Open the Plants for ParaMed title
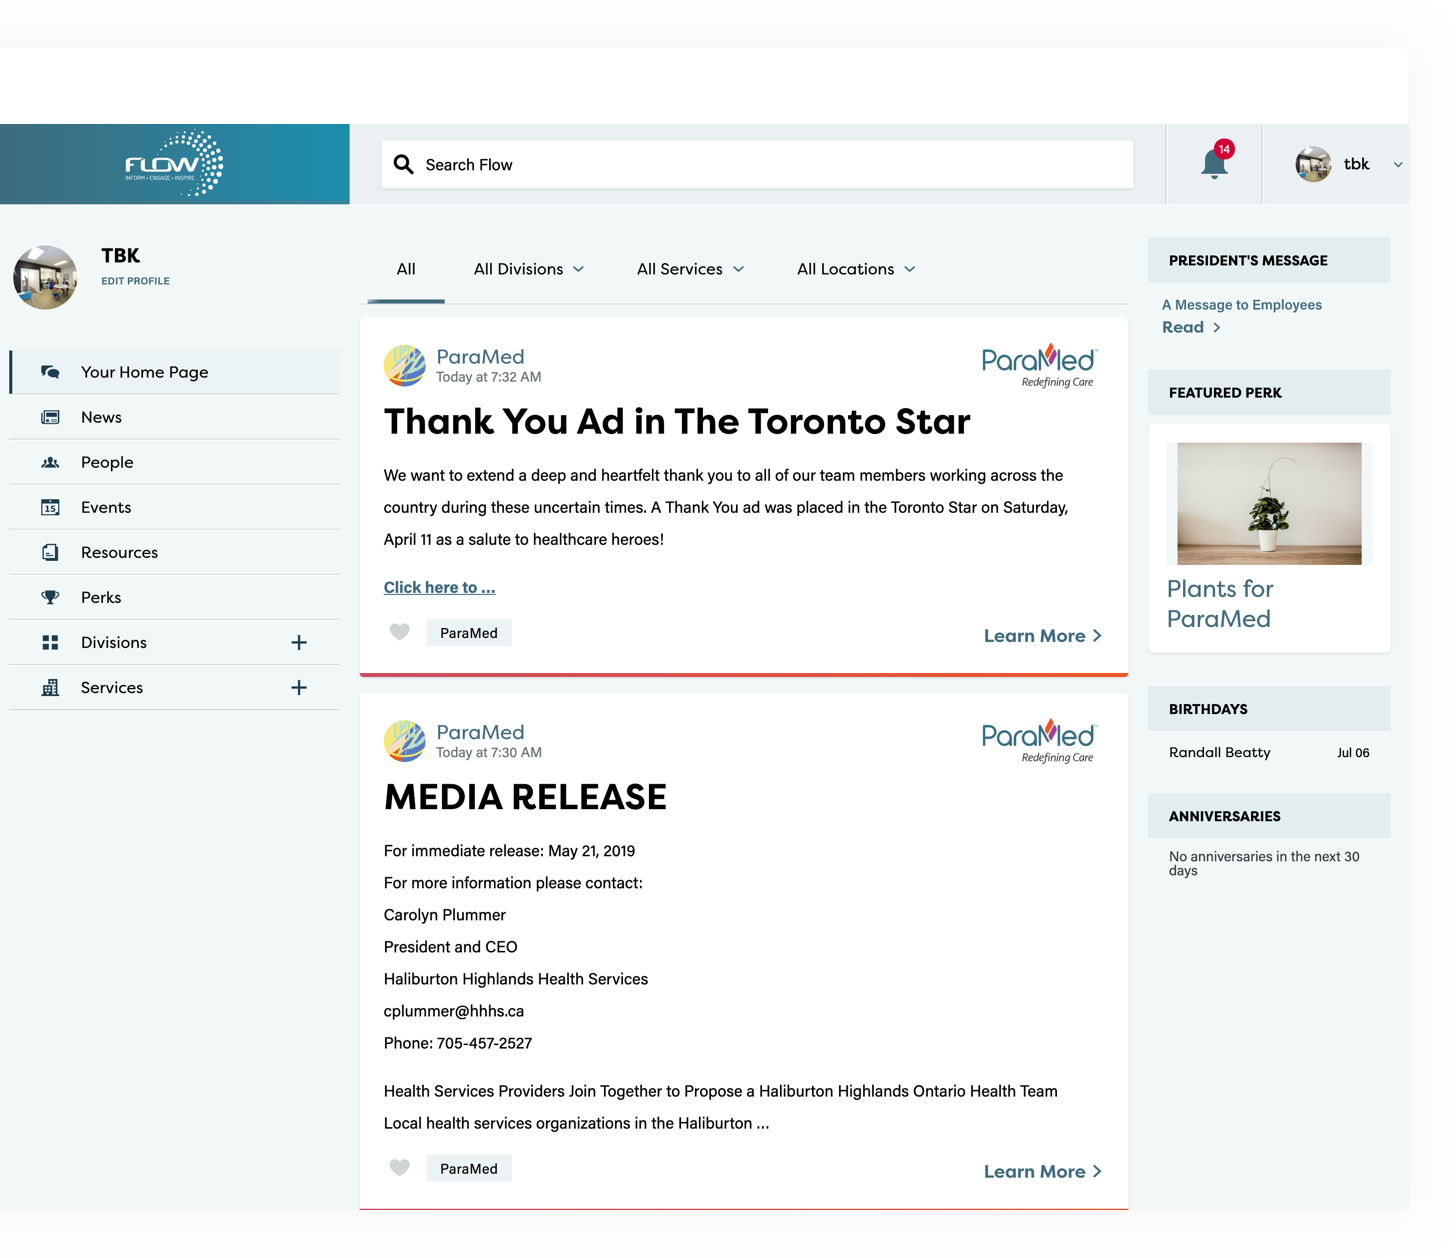This screenshot has width=1456, height=1258. [x=1220, y=604]
